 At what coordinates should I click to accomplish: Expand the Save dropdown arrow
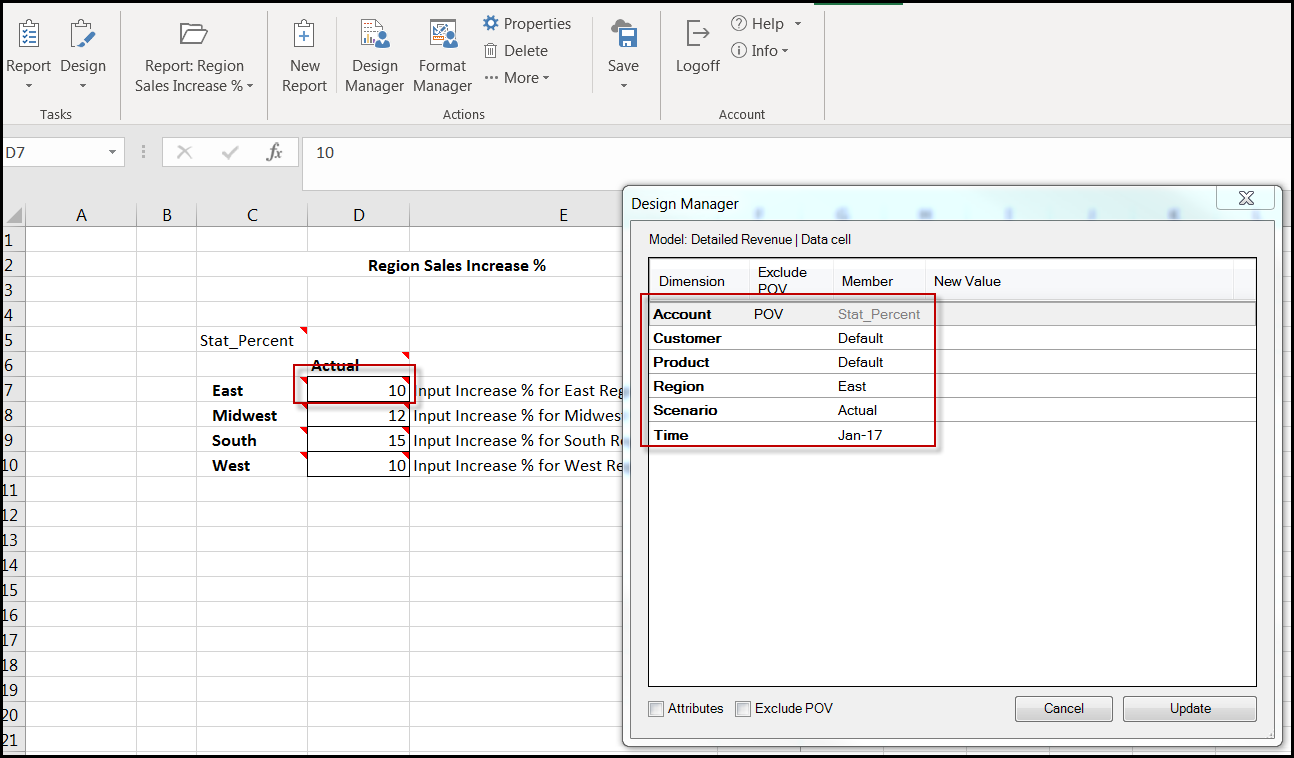(x=623, y=86)
